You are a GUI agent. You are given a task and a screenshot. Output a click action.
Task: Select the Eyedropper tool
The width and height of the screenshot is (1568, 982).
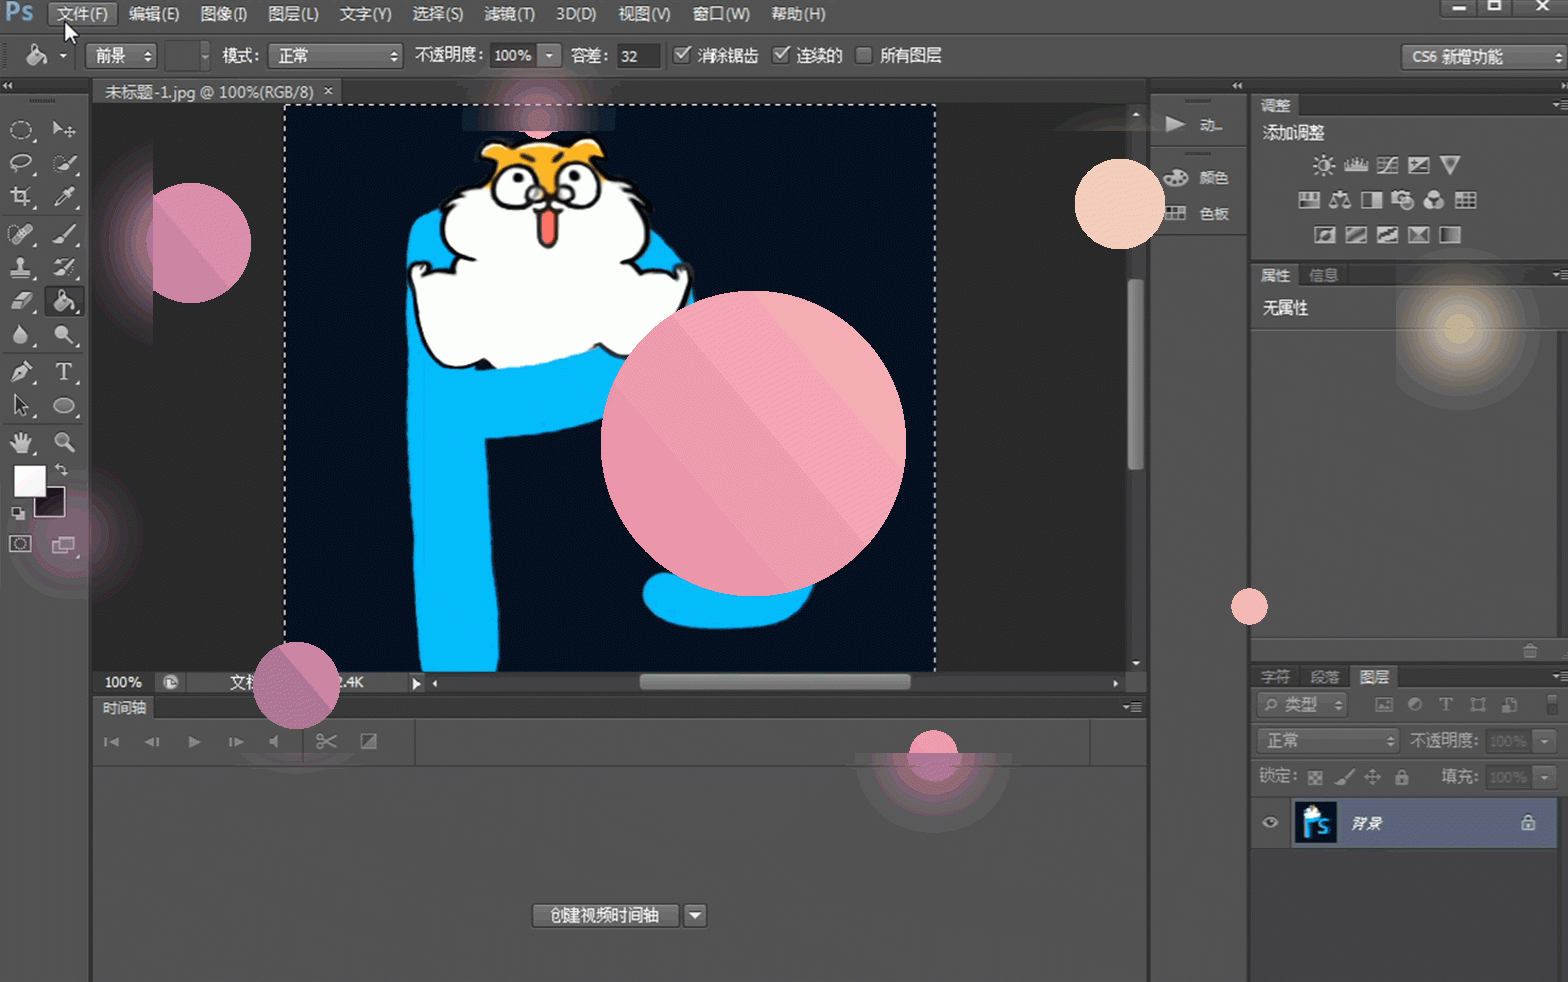point(64,197)
